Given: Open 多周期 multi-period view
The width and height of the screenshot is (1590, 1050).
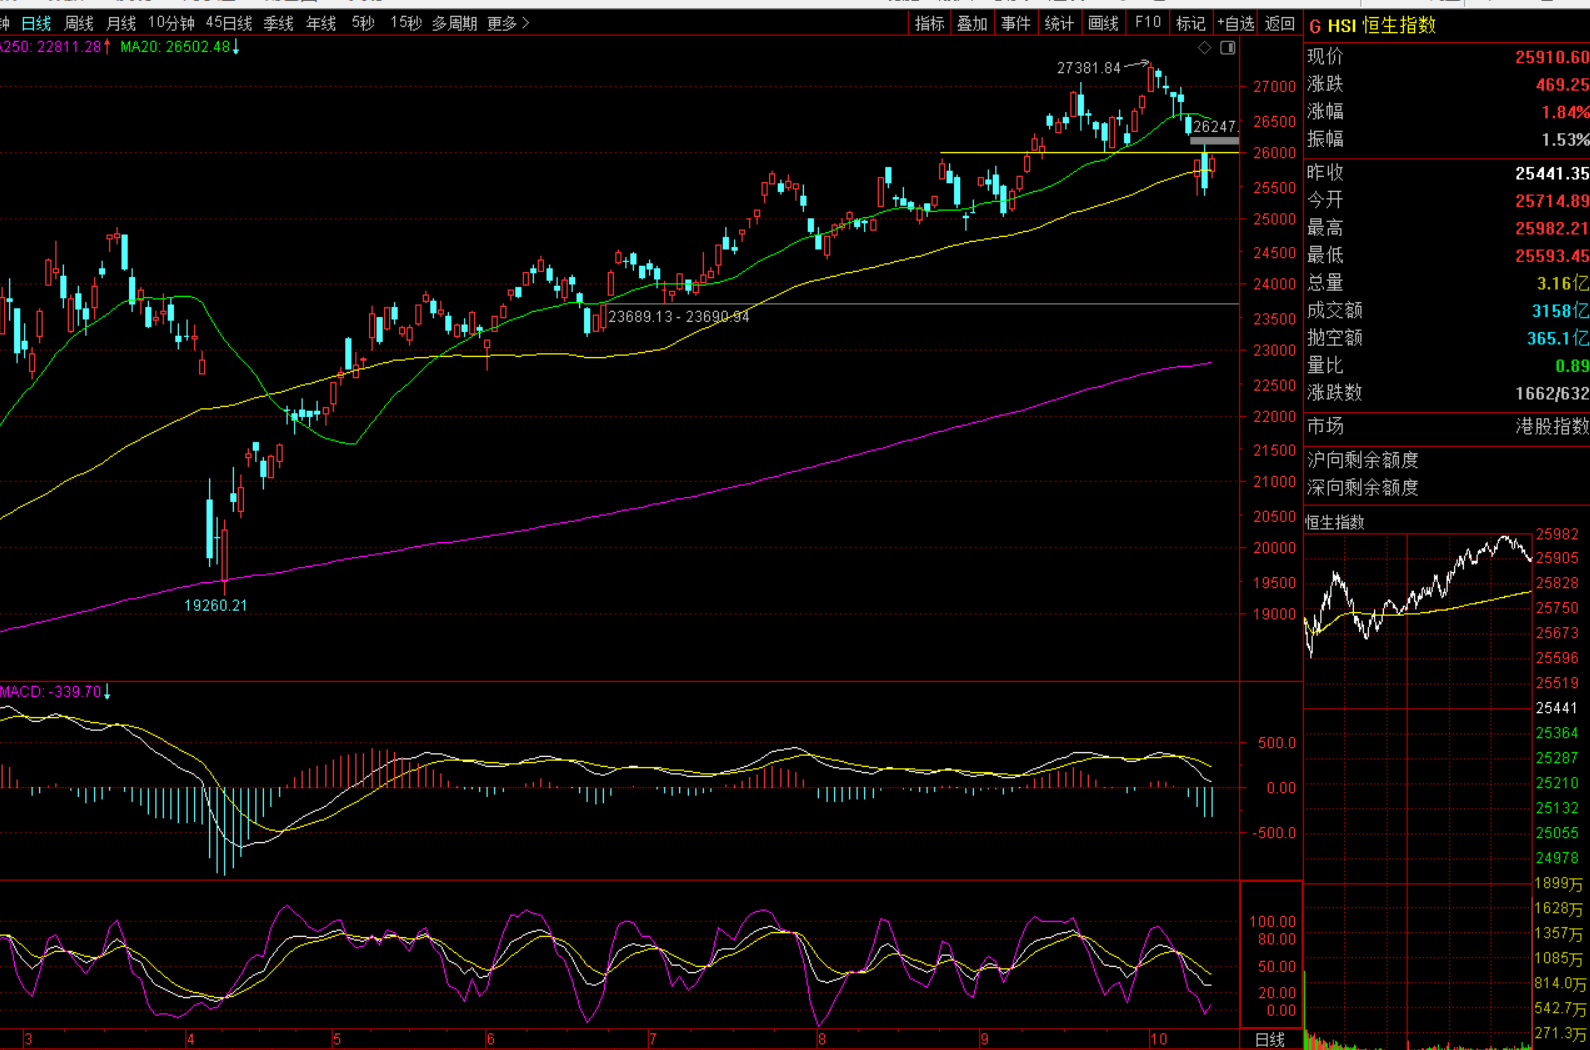Looking at the screenshot, I should (x=454, y=23).
